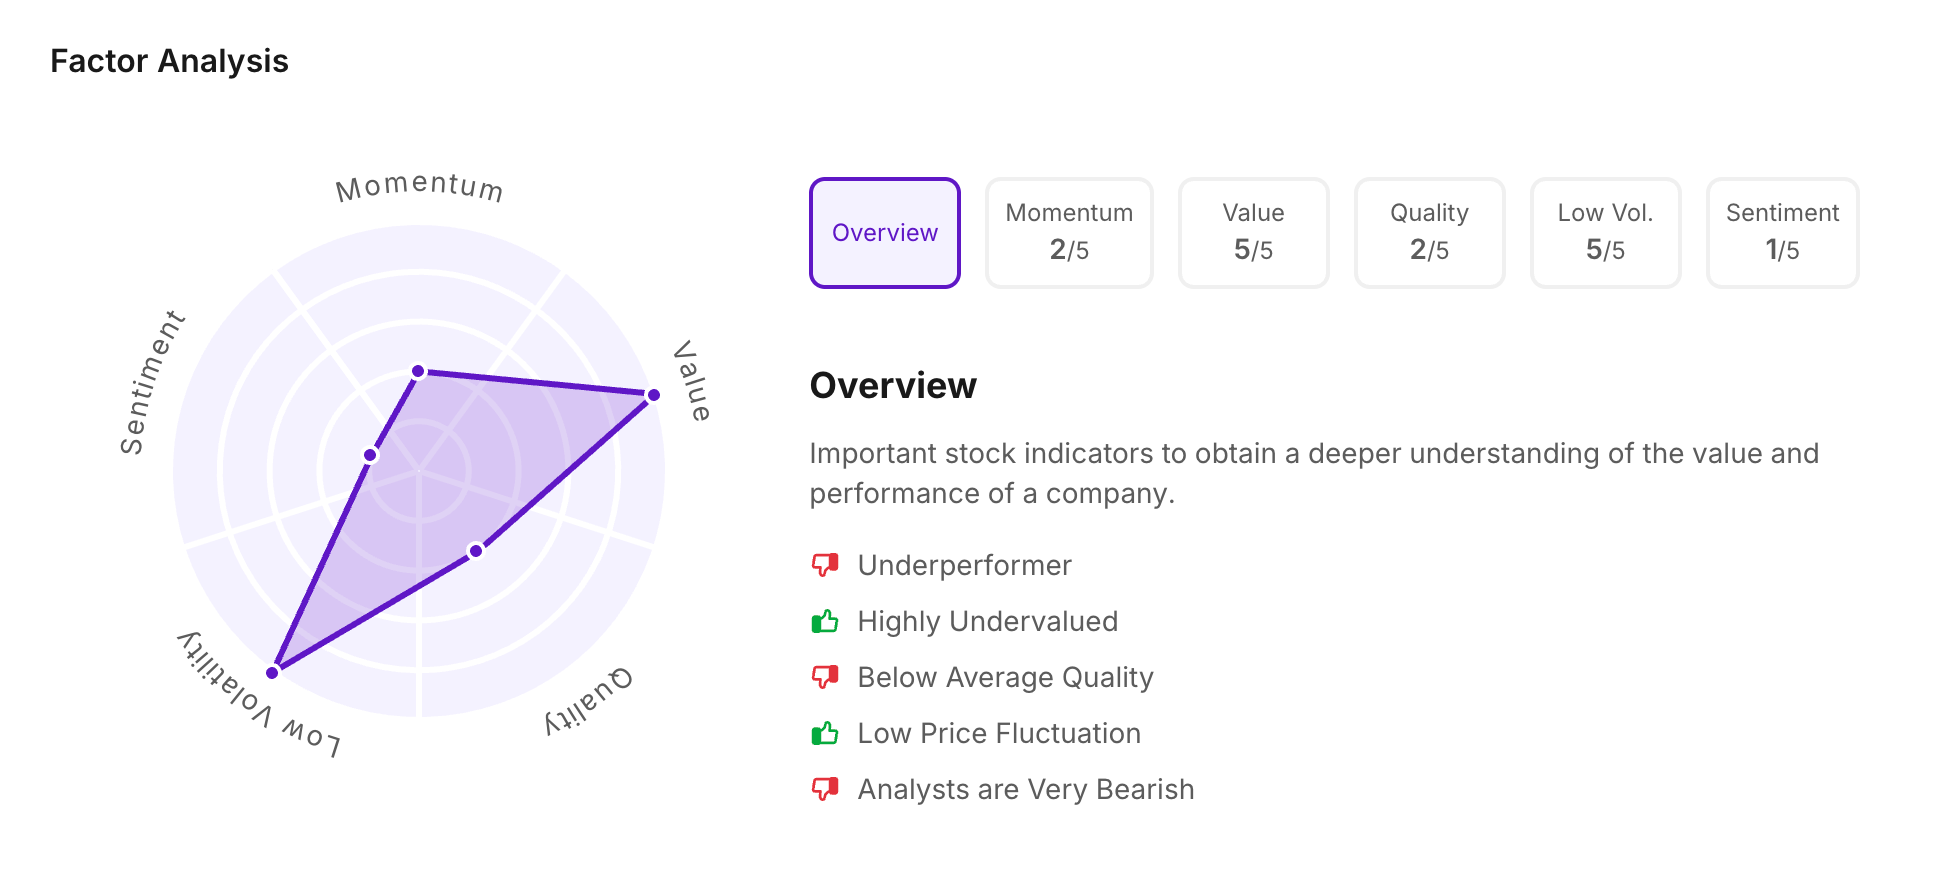Viewport: 1948px width, 890px height.
Task: Click the Momentum data point on radar chart
Action: pos(419,372)
